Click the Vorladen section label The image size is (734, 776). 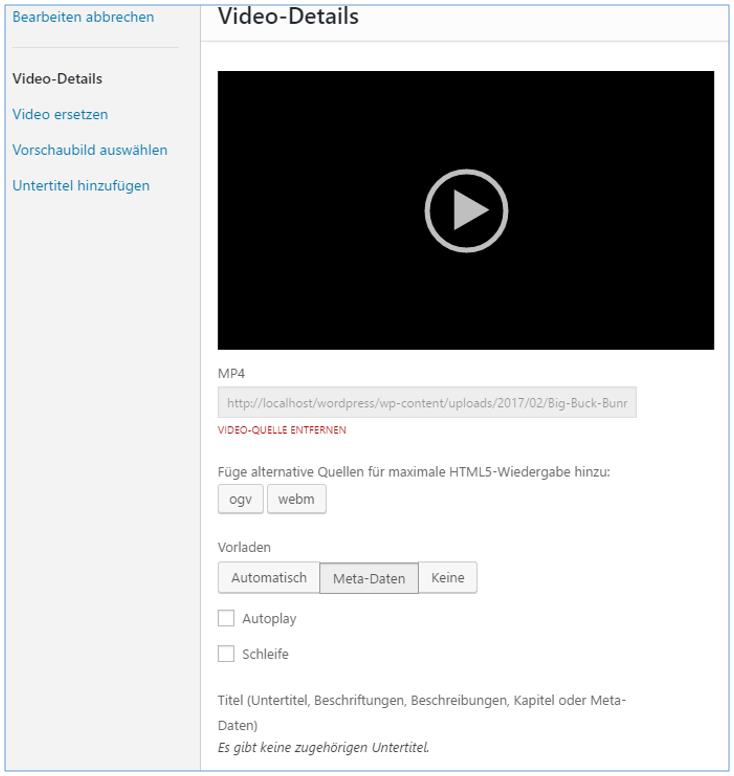[x=244, y=548]
